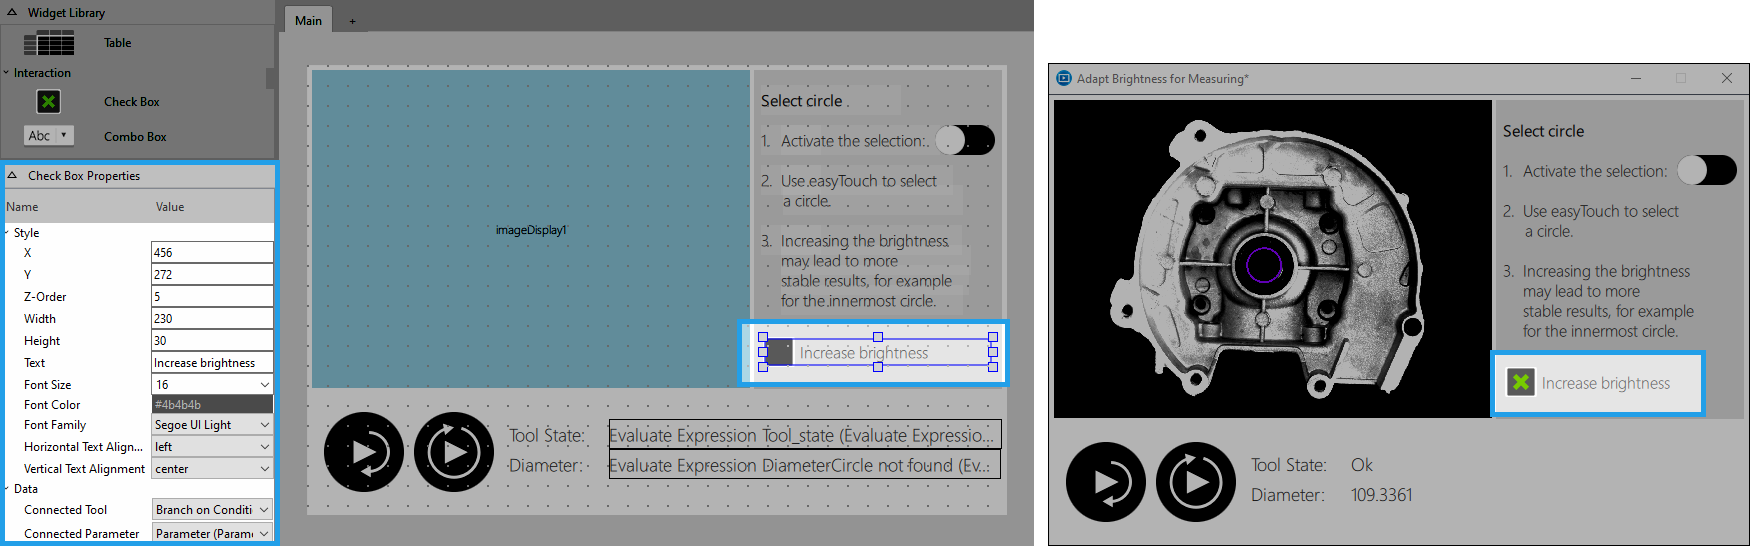
Task: Click the run-once button in Adapt Brightness window
Action: (1106, 482)
